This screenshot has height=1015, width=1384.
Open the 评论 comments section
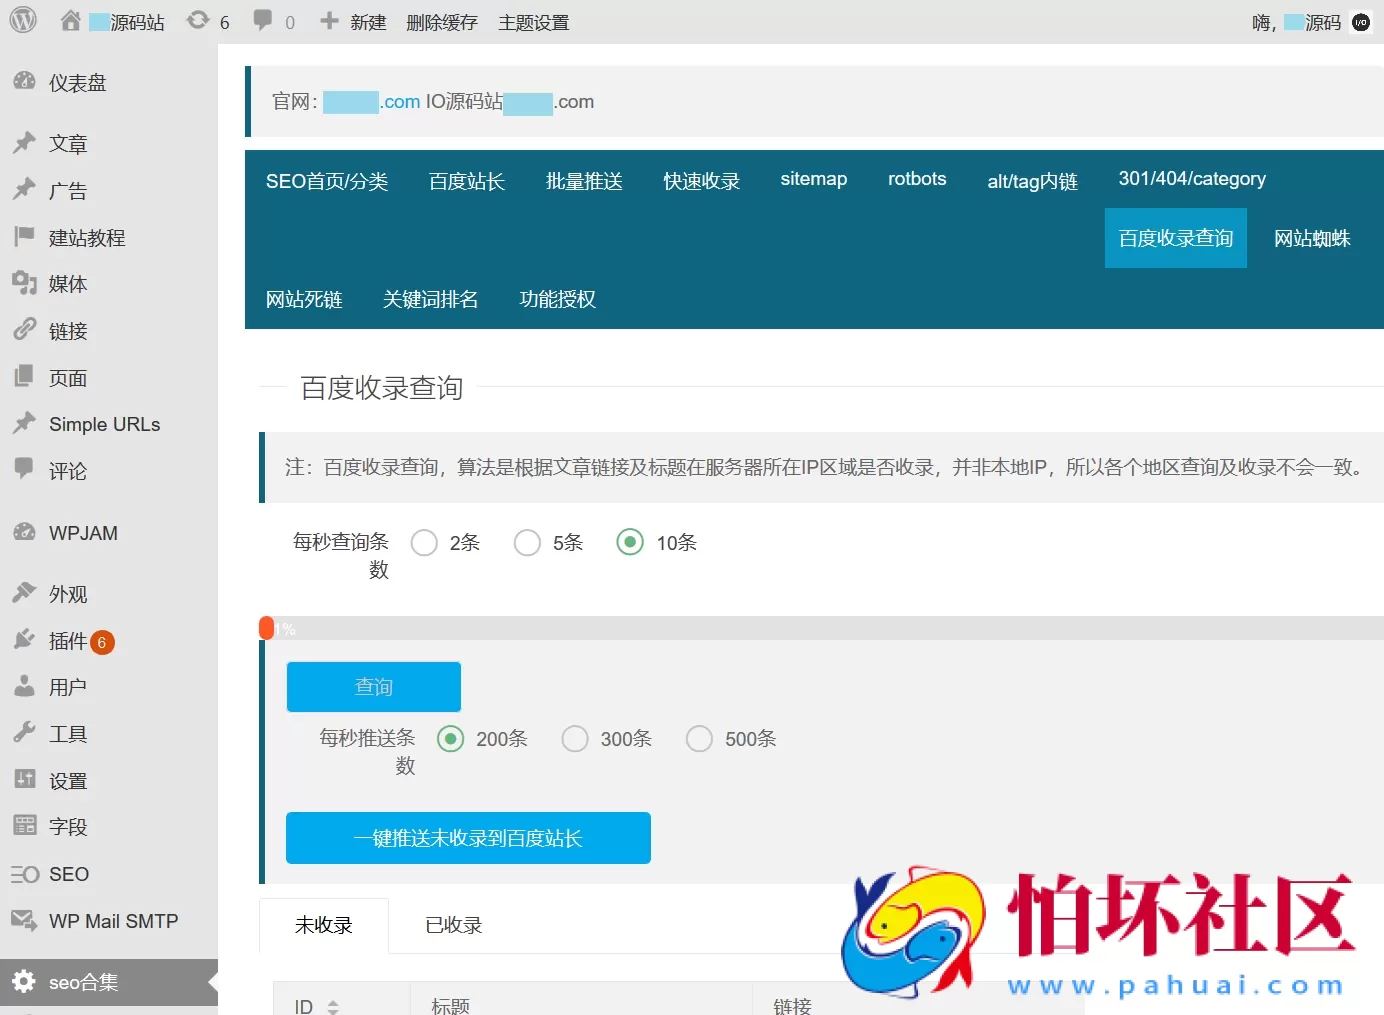coord(67,470)
